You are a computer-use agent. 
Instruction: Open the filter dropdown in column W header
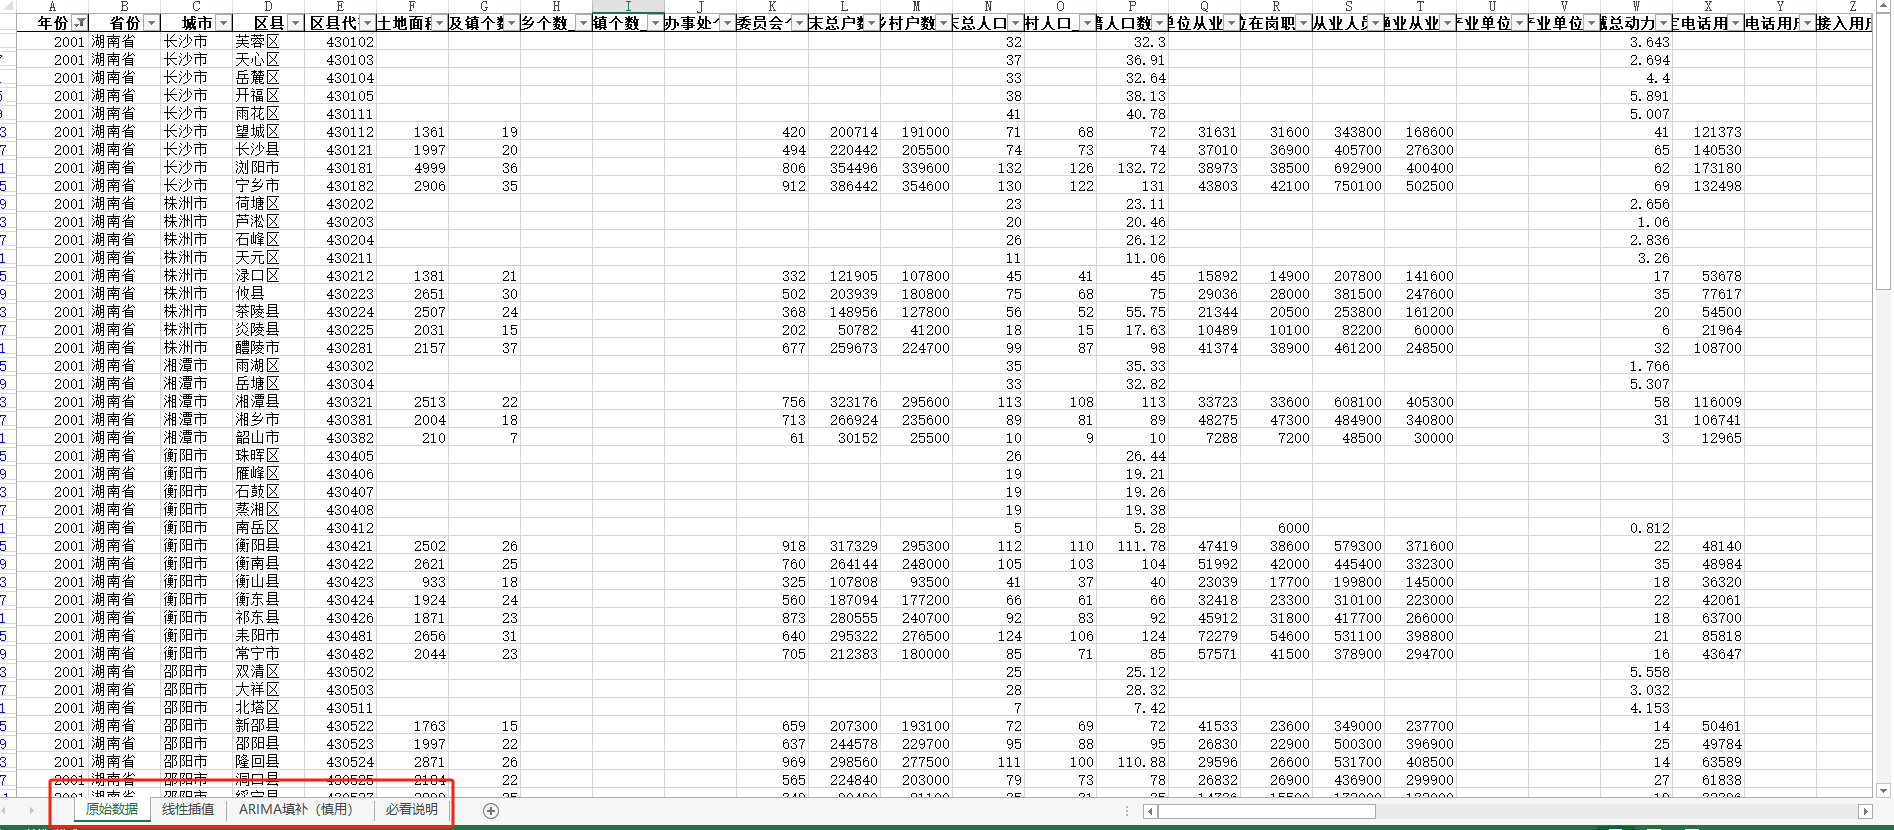pyautogui.click(x=1663, y=23)
